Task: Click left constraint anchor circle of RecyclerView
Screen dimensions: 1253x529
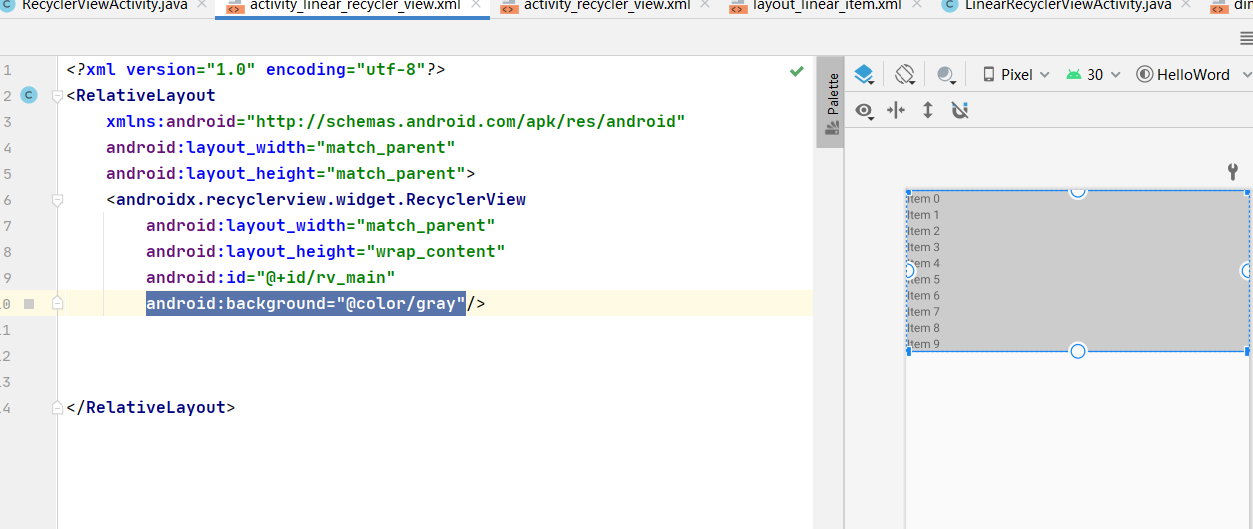Action: coord(909,271)
